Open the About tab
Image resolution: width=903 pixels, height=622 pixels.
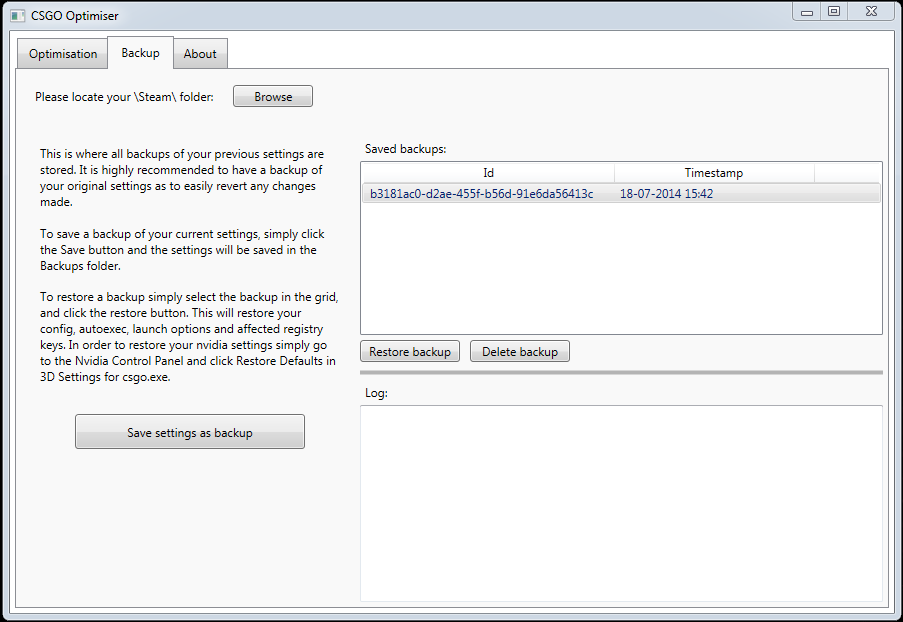coord(200,54)
